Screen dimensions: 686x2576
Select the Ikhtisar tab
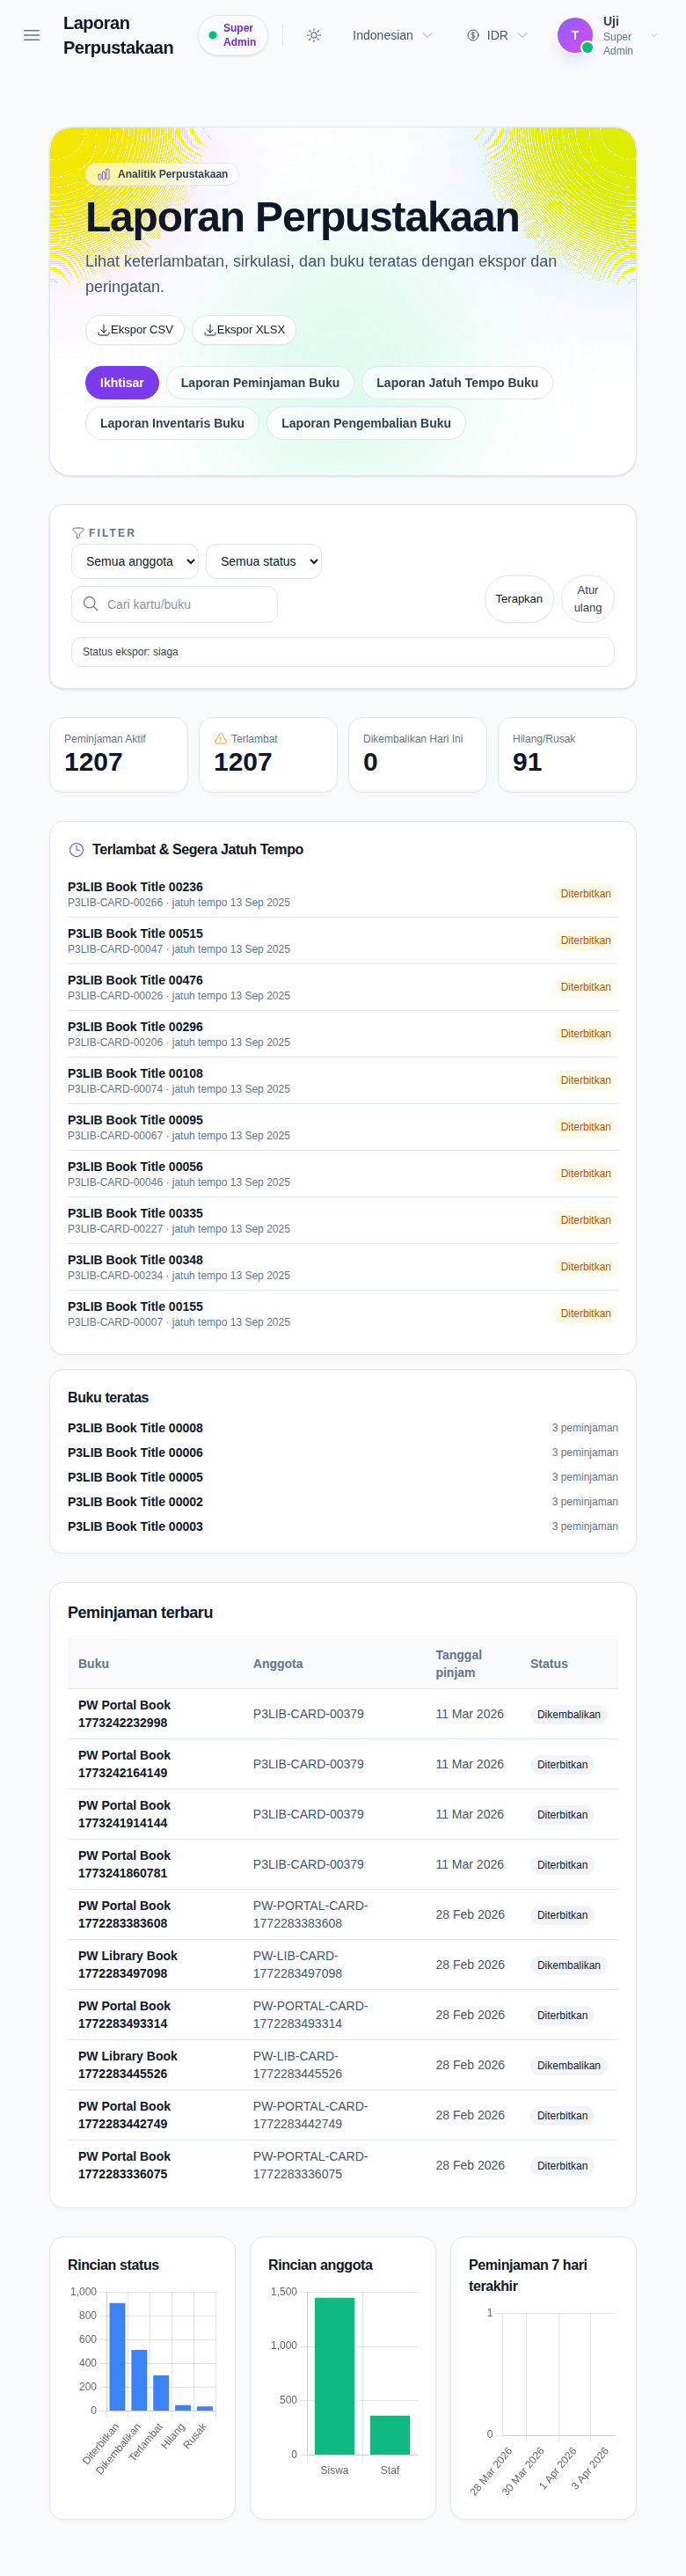click(122, 383)
